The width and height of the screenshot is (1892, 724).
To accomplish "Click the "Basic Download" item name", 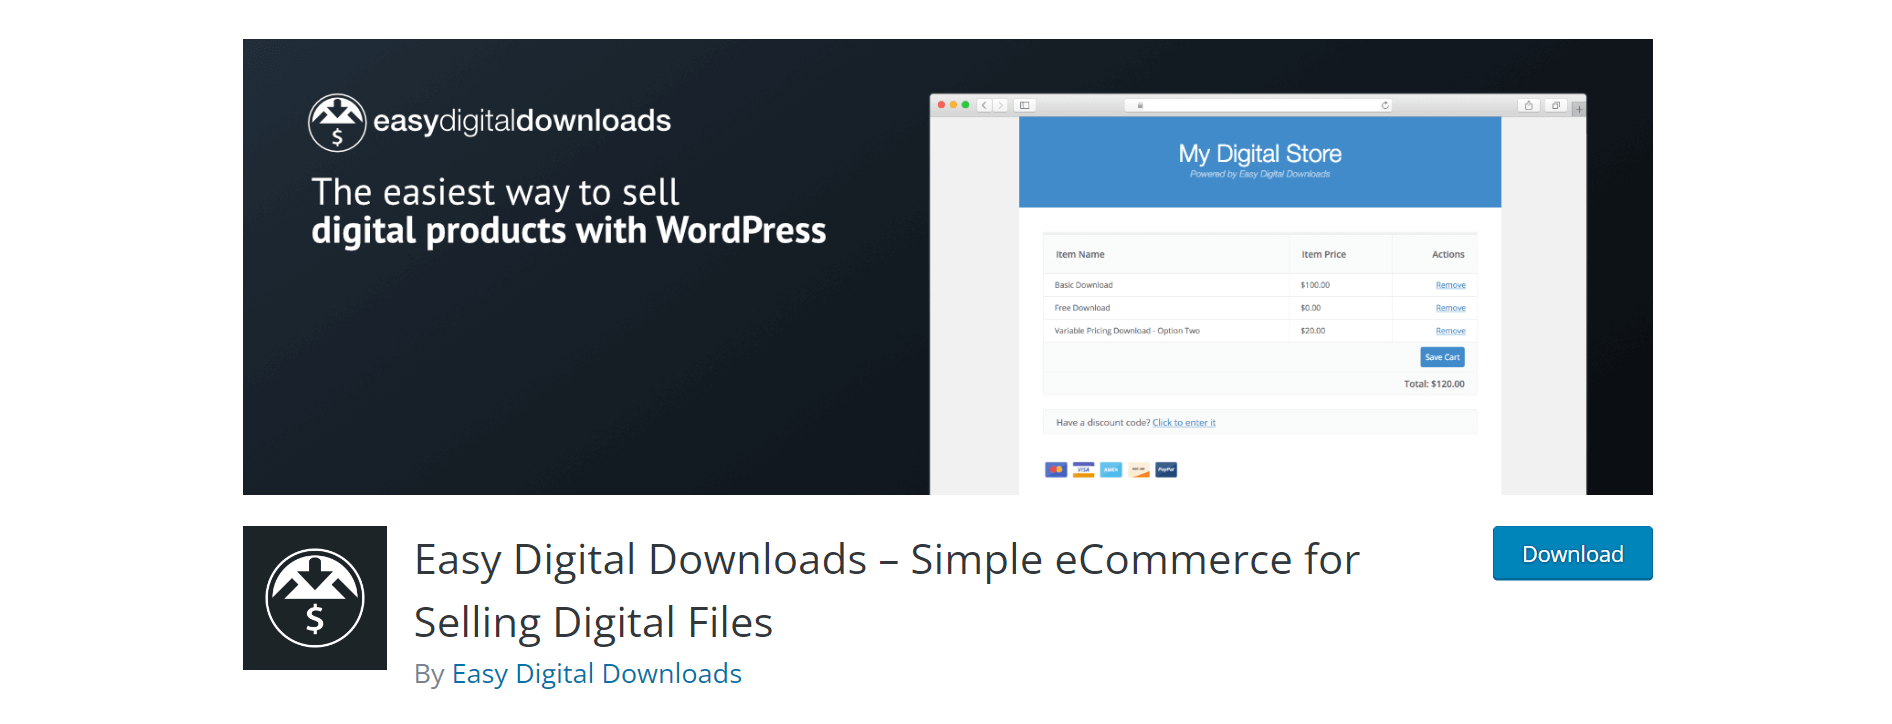I will (x=1083, y=285).
